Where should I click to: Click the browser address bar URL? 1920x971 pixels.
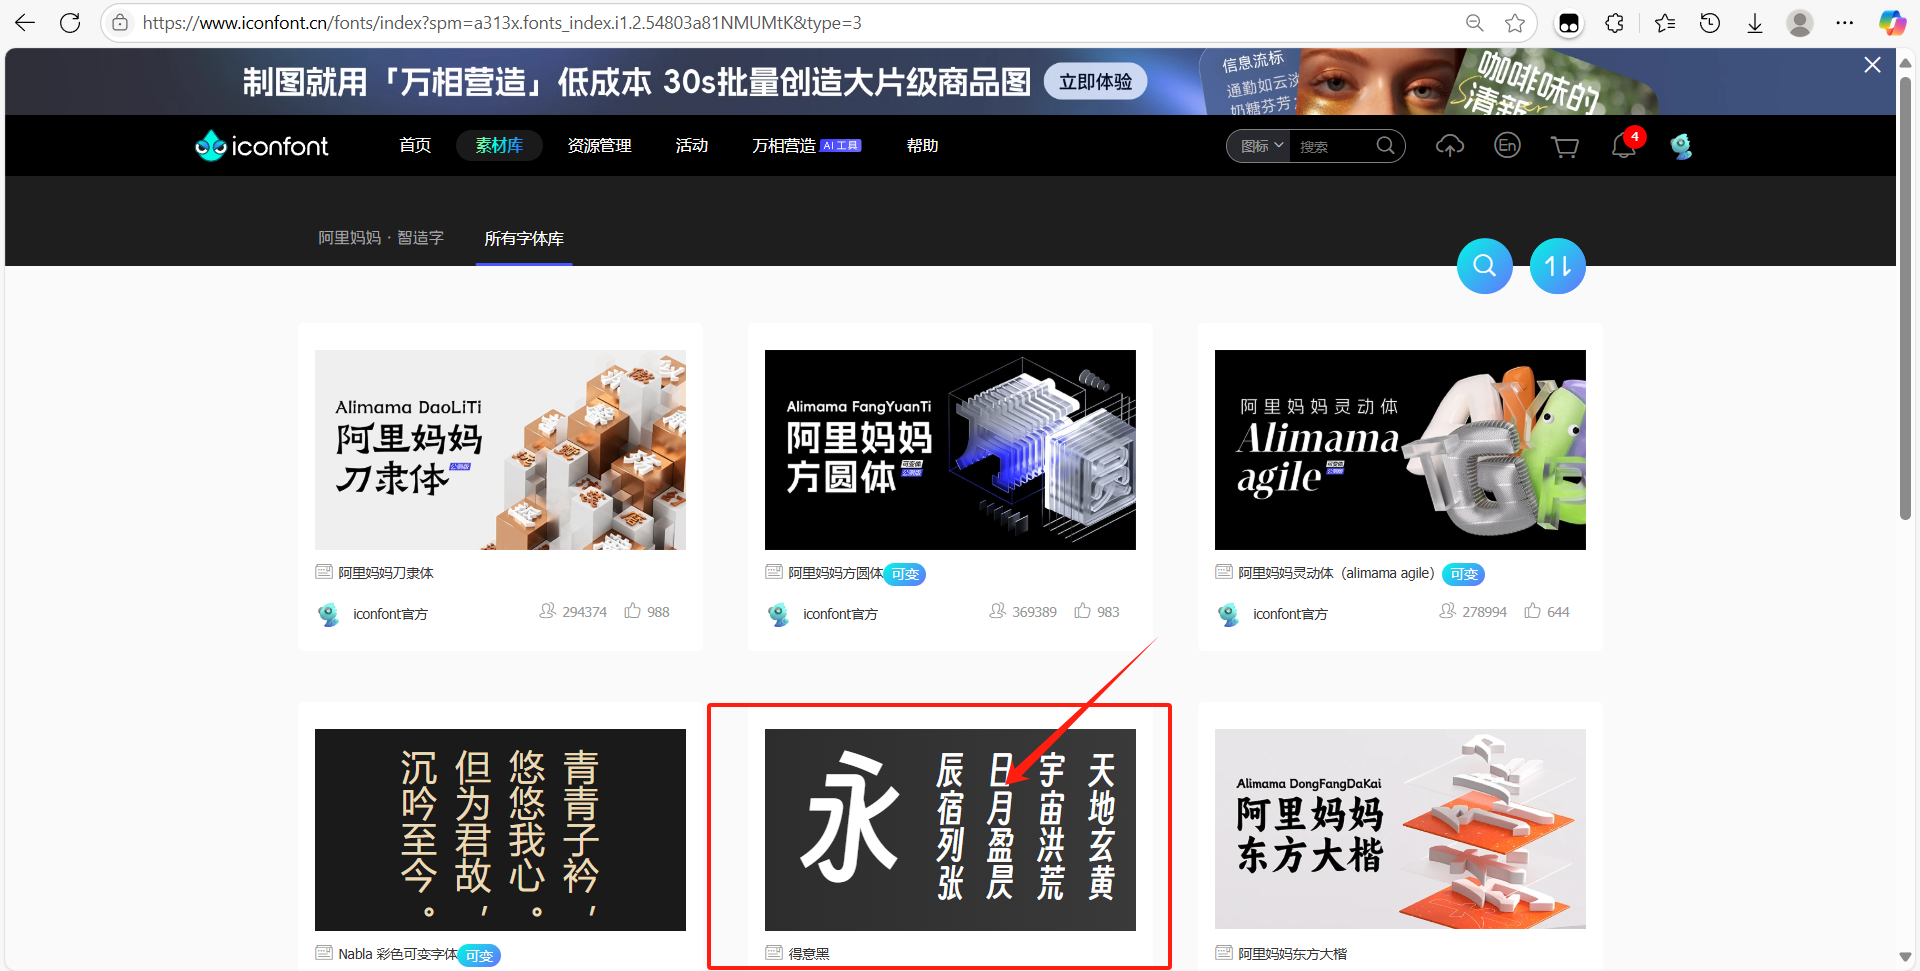[x=501, y=22]
